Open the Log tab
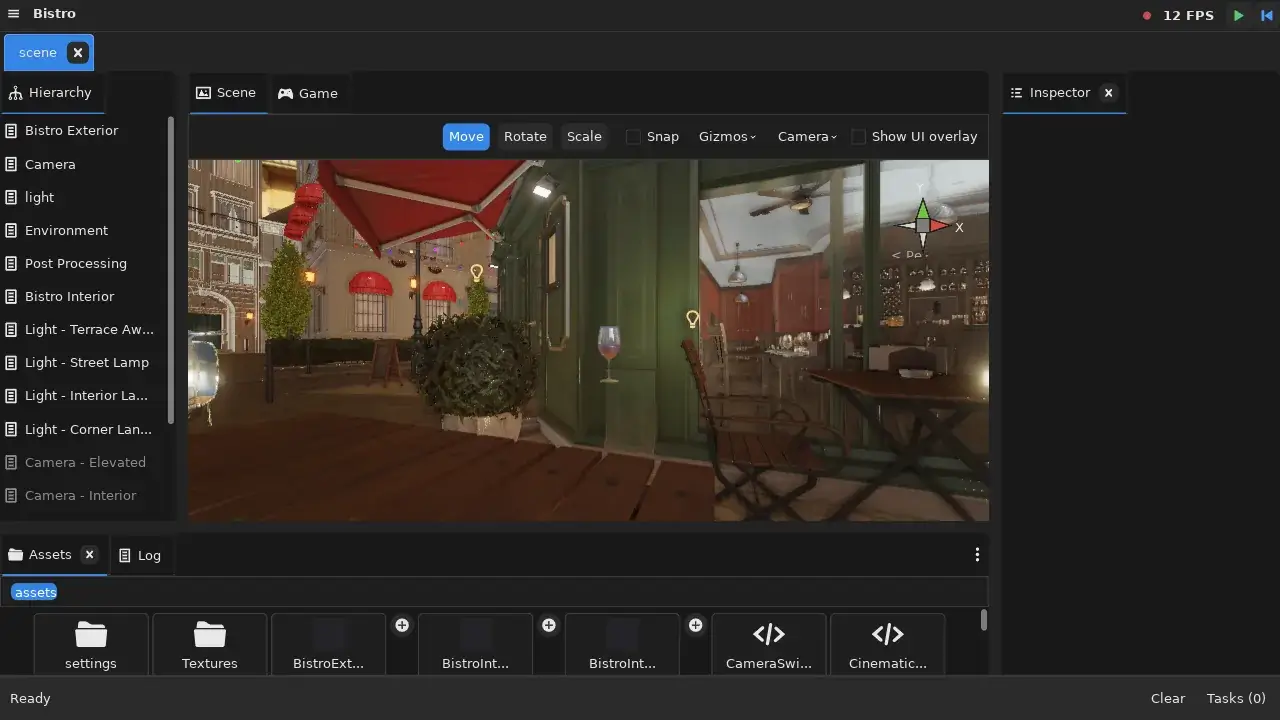Viewport: 1280px width, 720px height. tap(140, 555)
